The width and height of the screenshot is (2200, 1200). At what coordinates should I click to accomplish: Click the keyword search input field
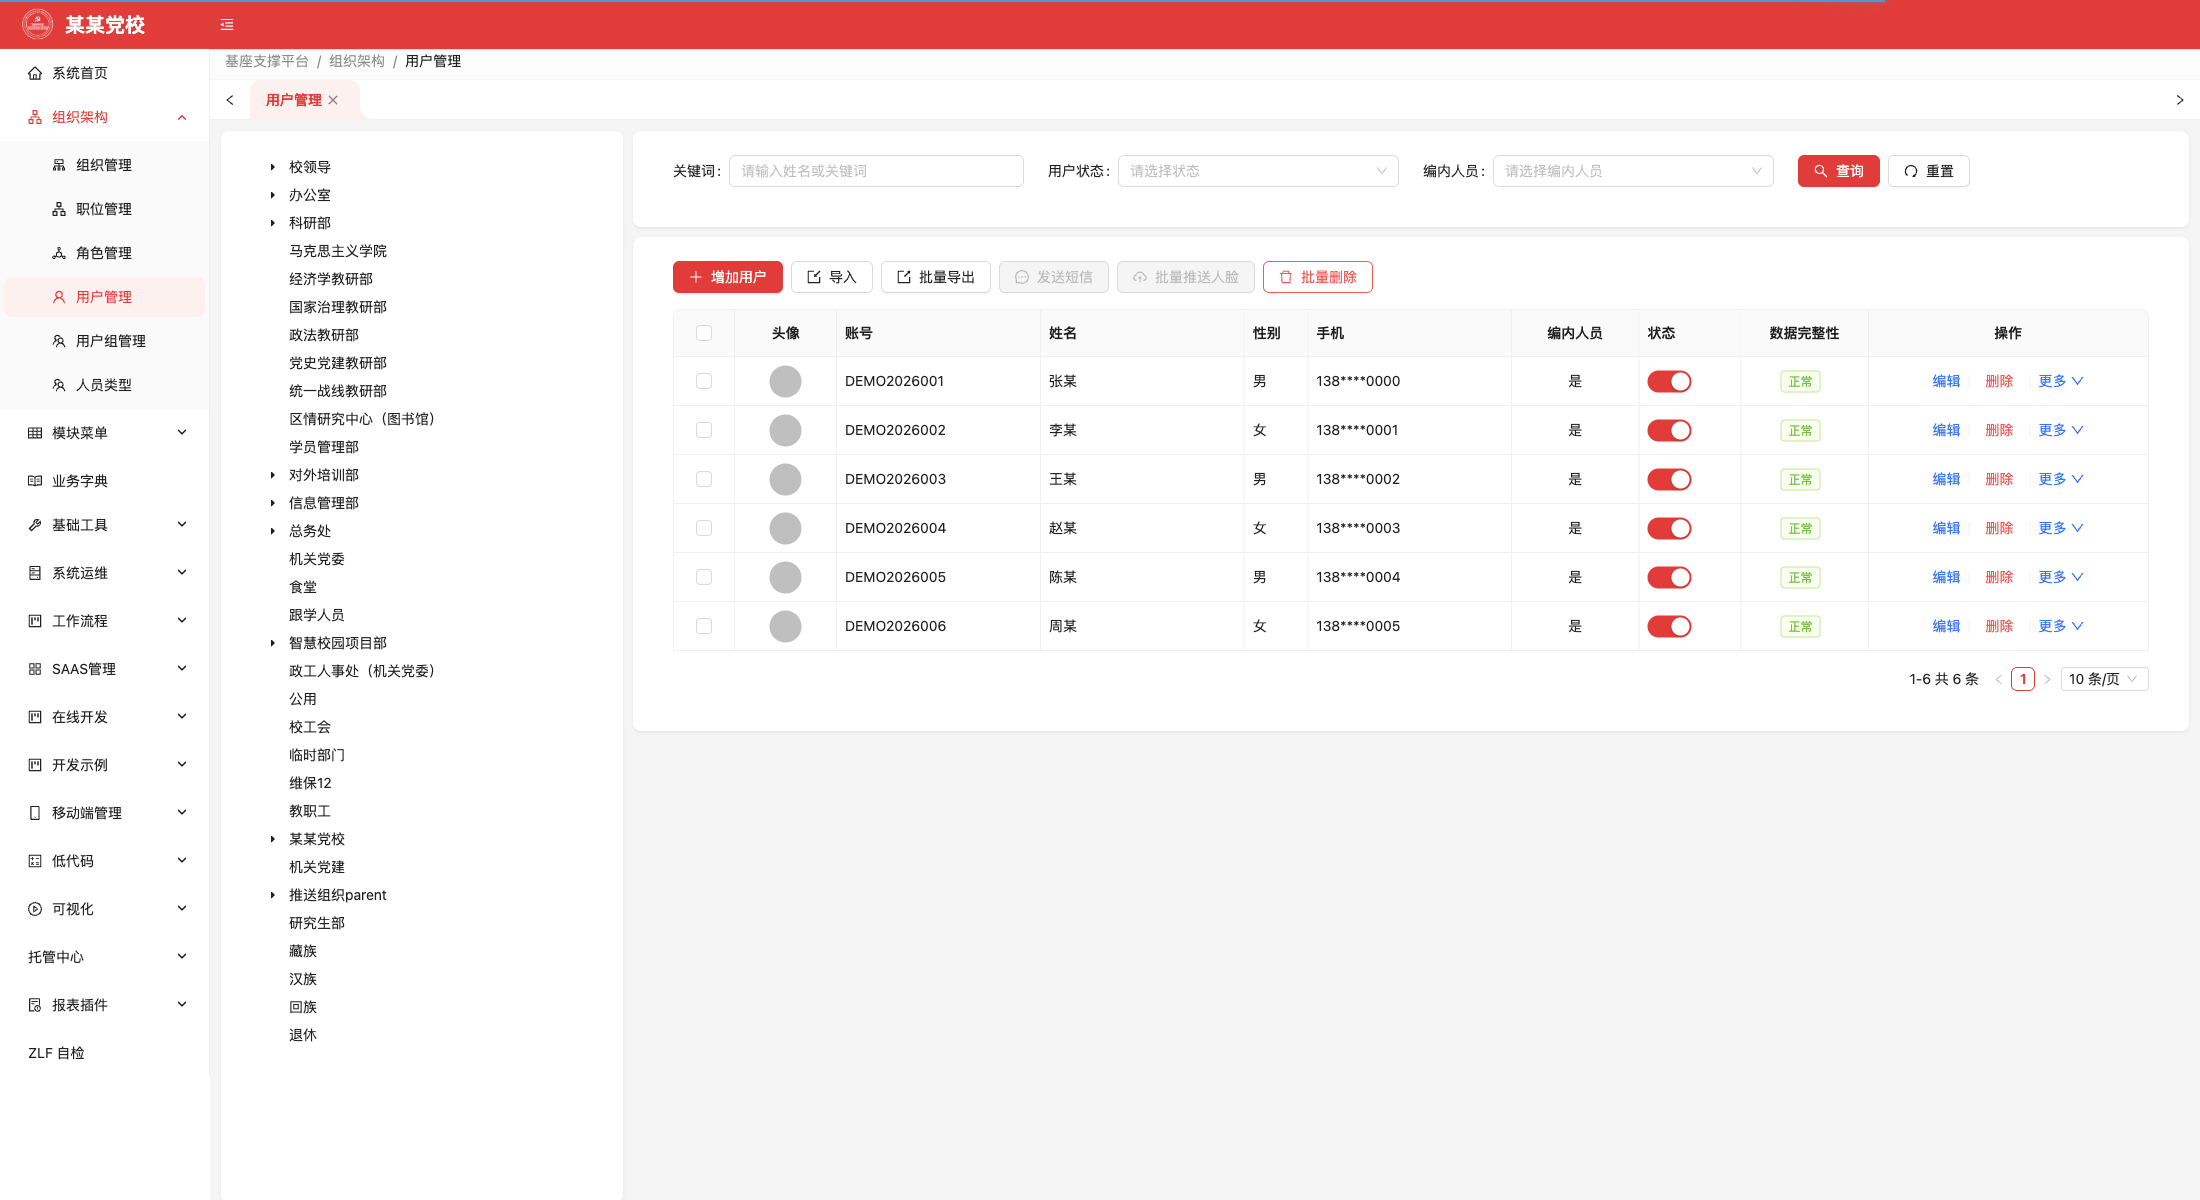coord(876,171)
